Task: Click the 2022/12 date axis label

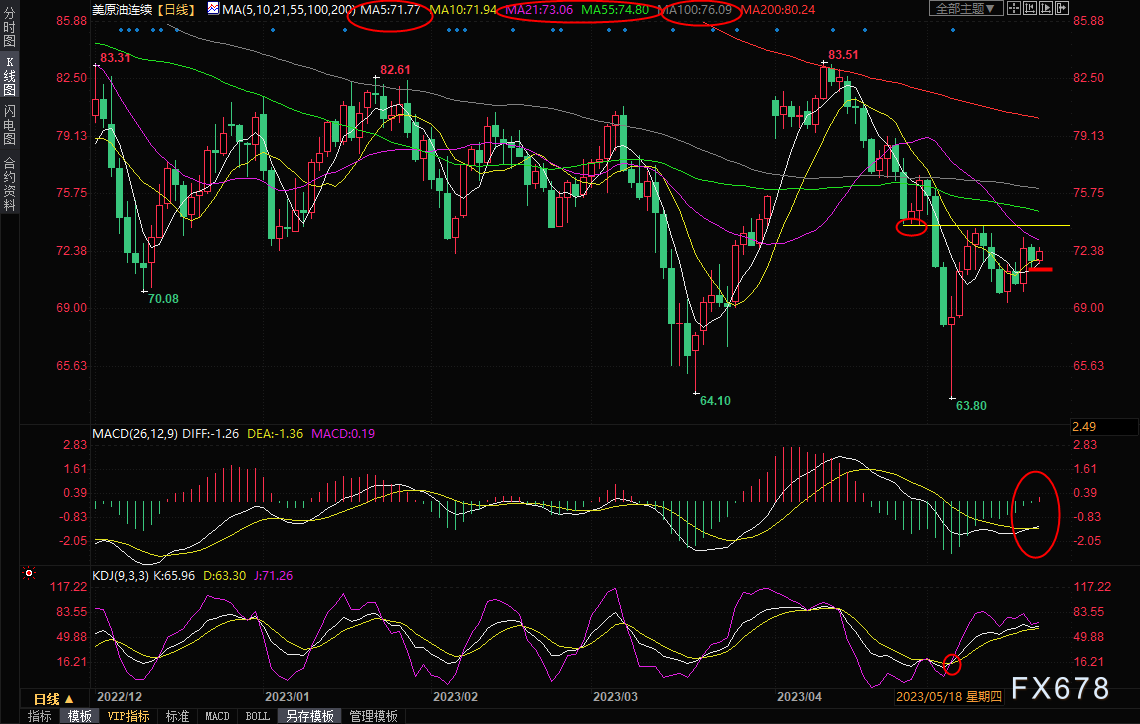Action: [120, 696]
